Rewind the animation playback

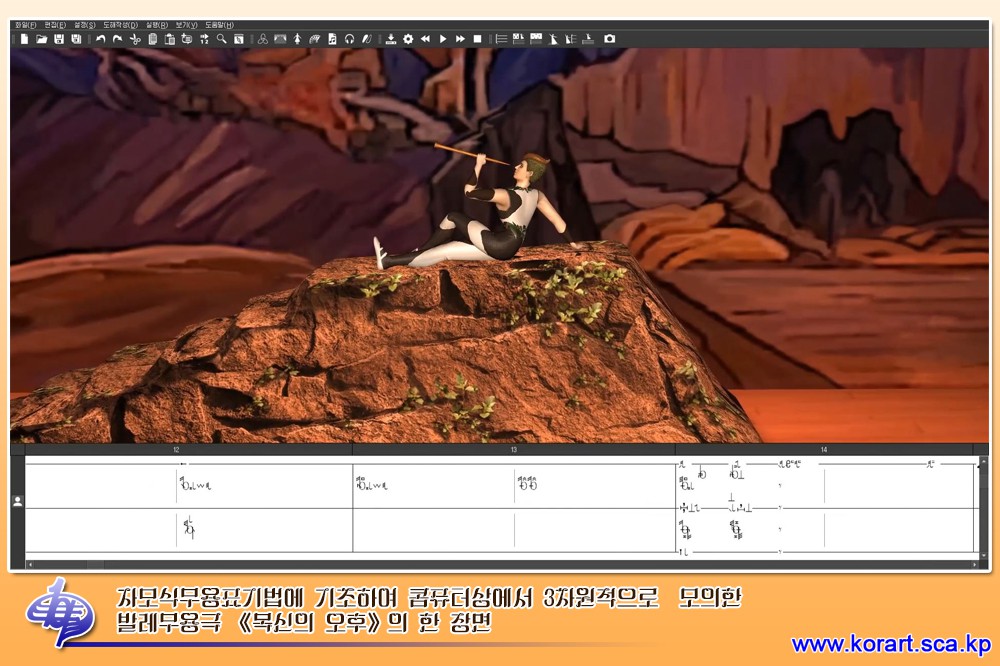pyautogui.click(x=425, y=39)
